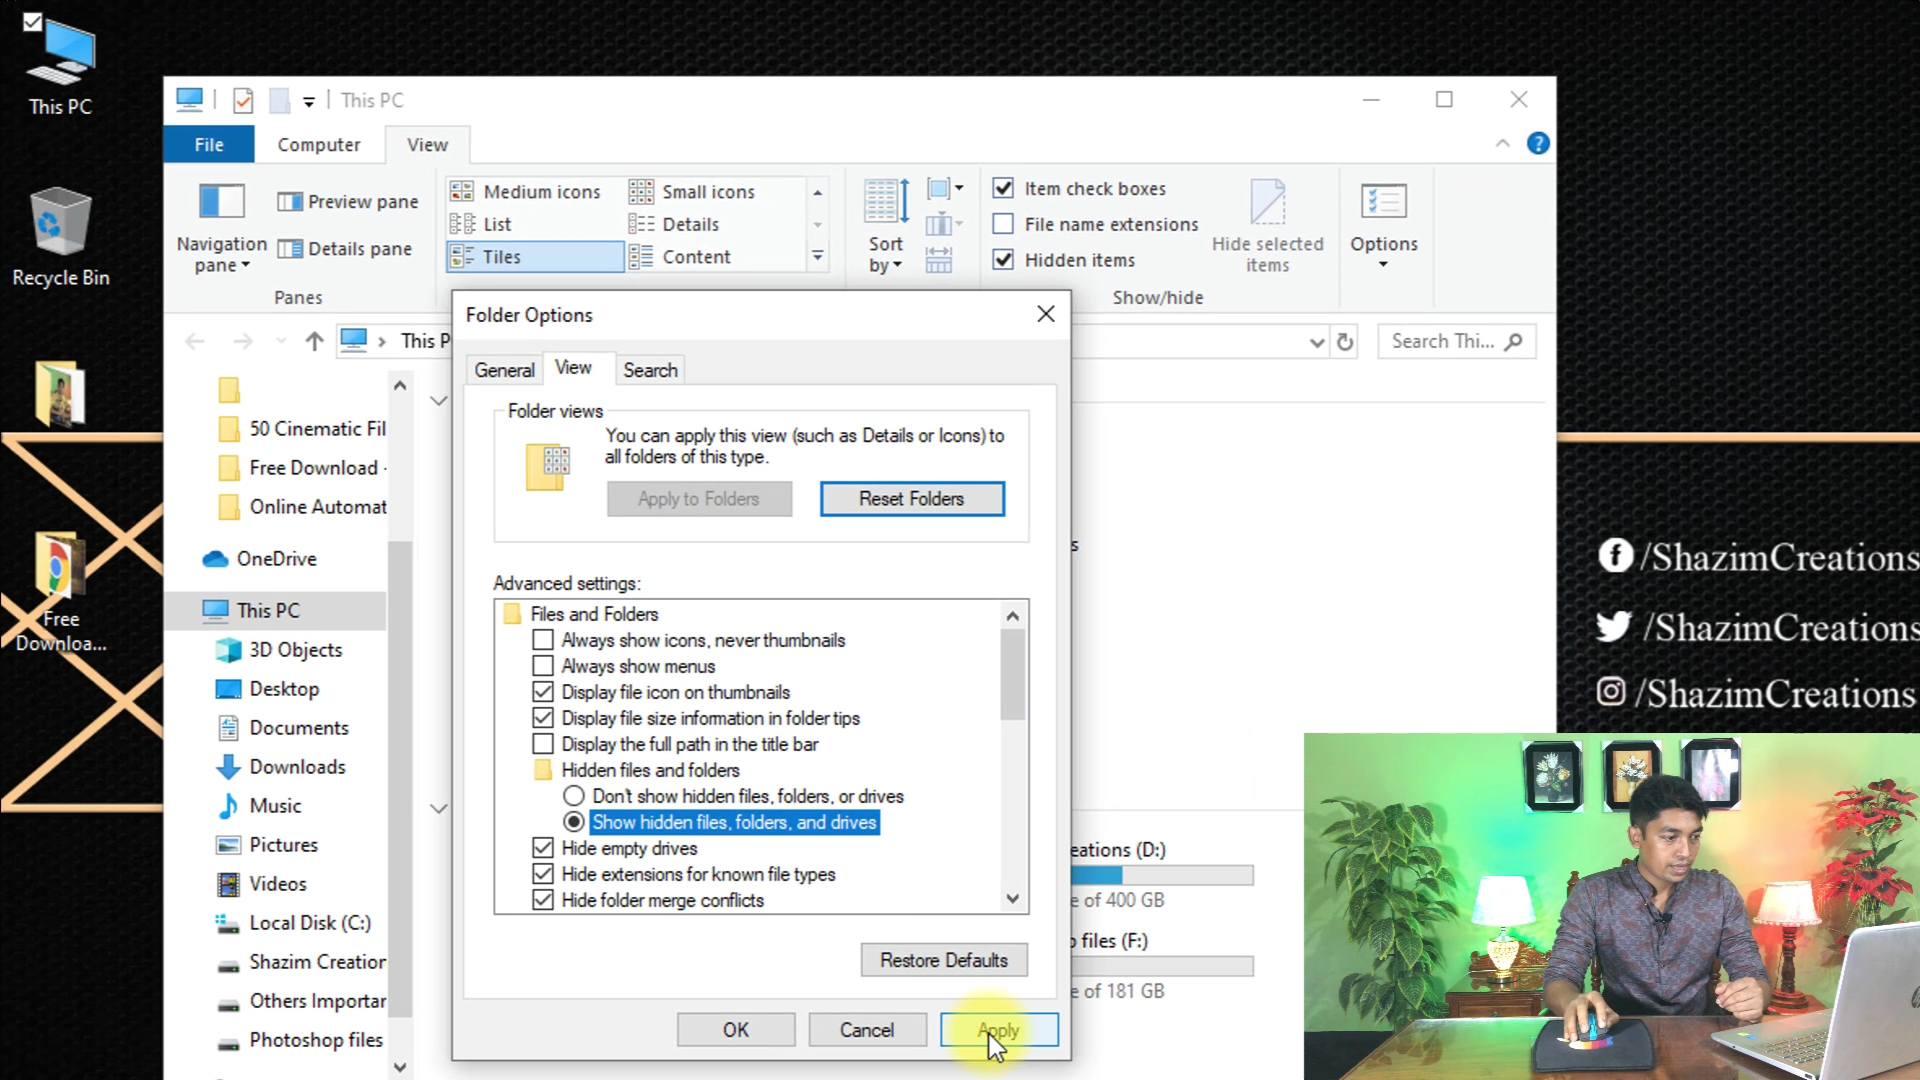Expand the address bar history dropdown
Screen dimensions: 1920x1080
1317,342
